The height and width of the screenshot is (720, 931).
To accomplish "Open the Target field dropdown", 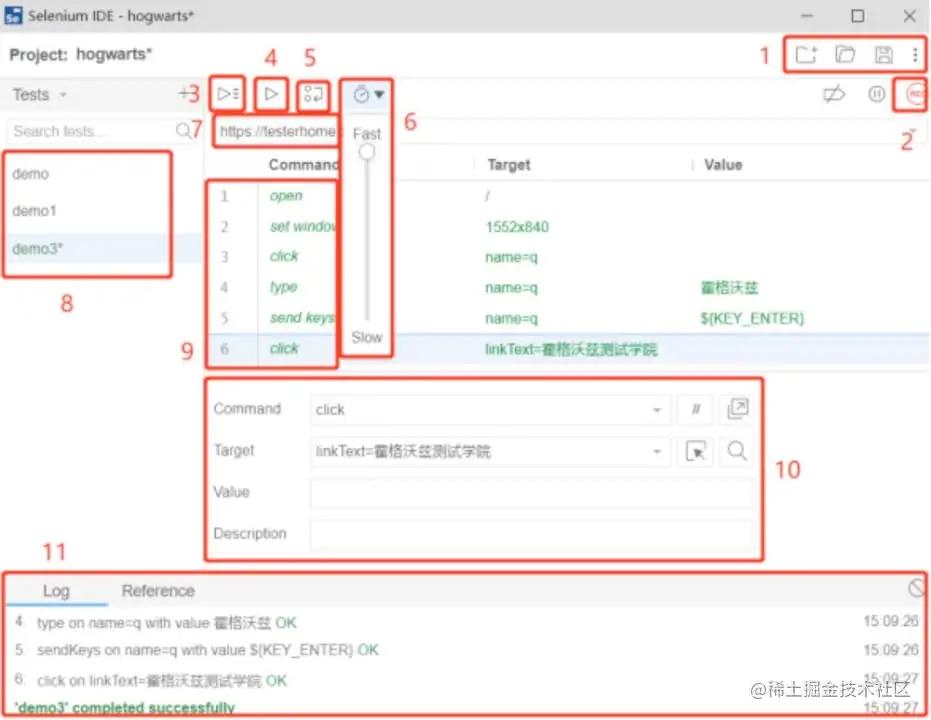I will [657, 451].
